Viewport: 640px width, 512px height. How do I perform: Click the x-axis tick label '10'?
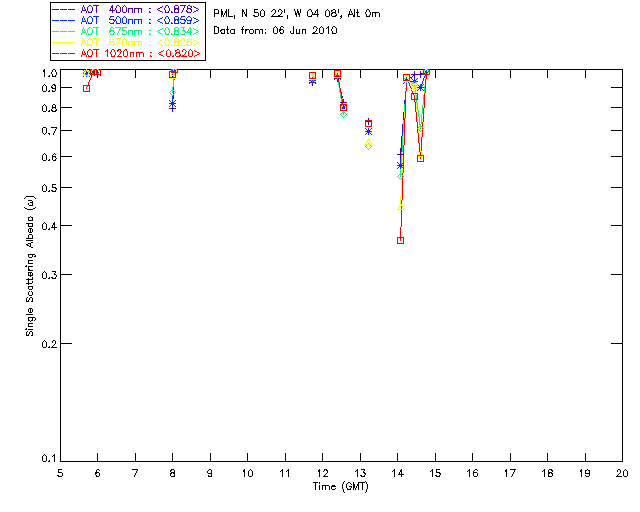[x=247, y=473]
